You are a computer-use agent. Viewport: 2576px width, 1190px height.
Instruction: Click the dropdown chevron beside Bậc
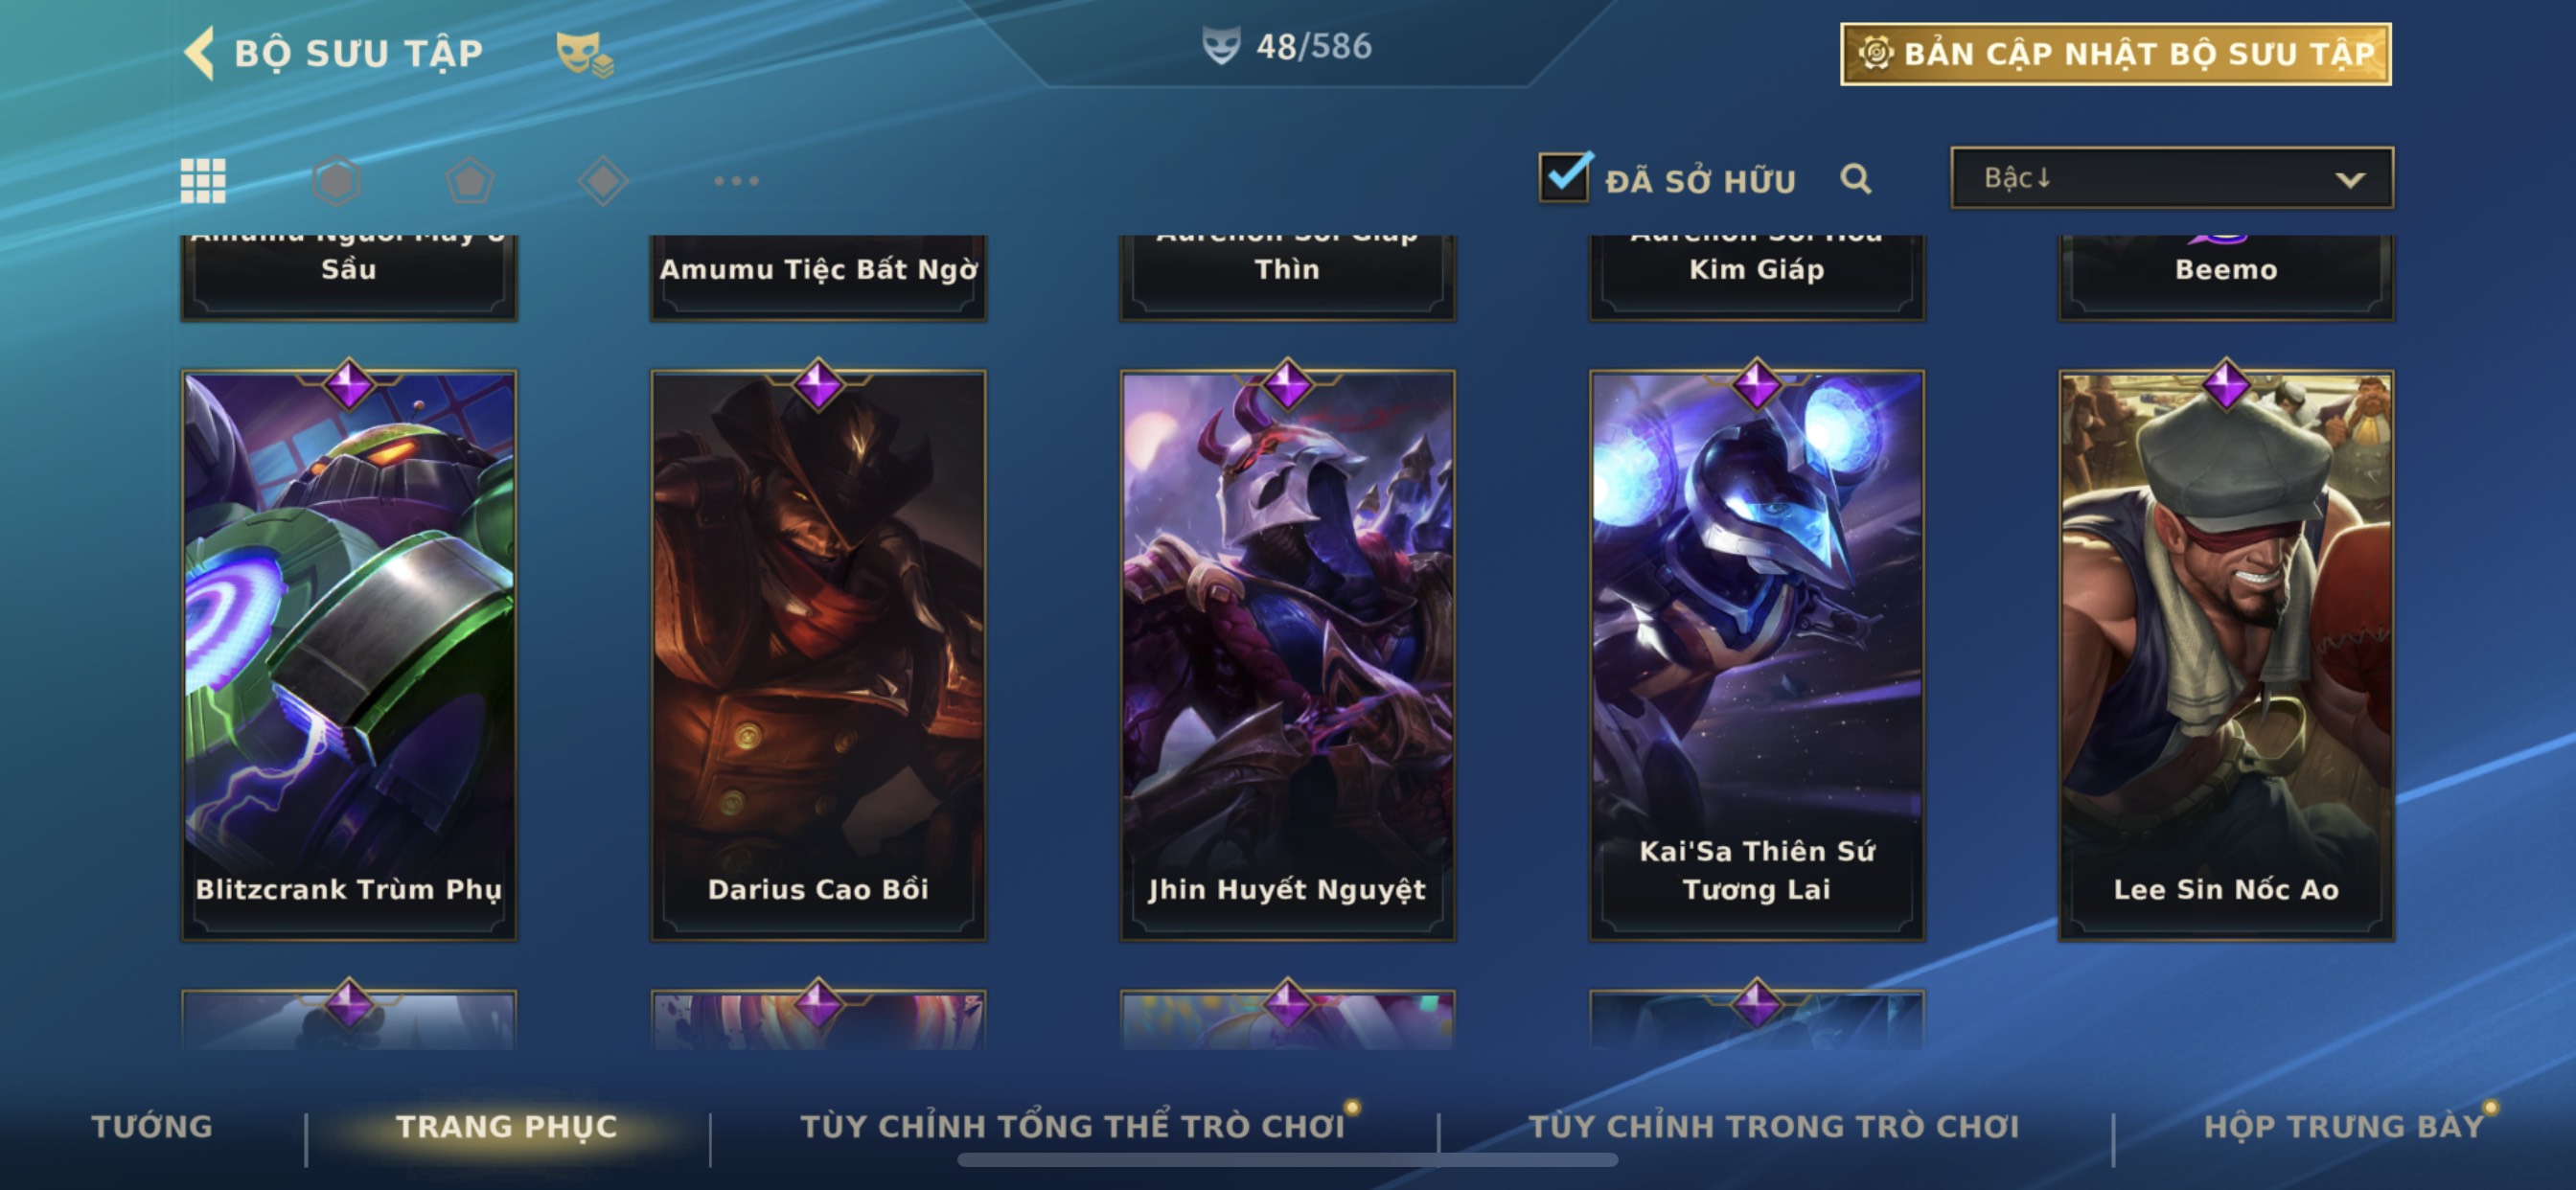[2350, 180]
